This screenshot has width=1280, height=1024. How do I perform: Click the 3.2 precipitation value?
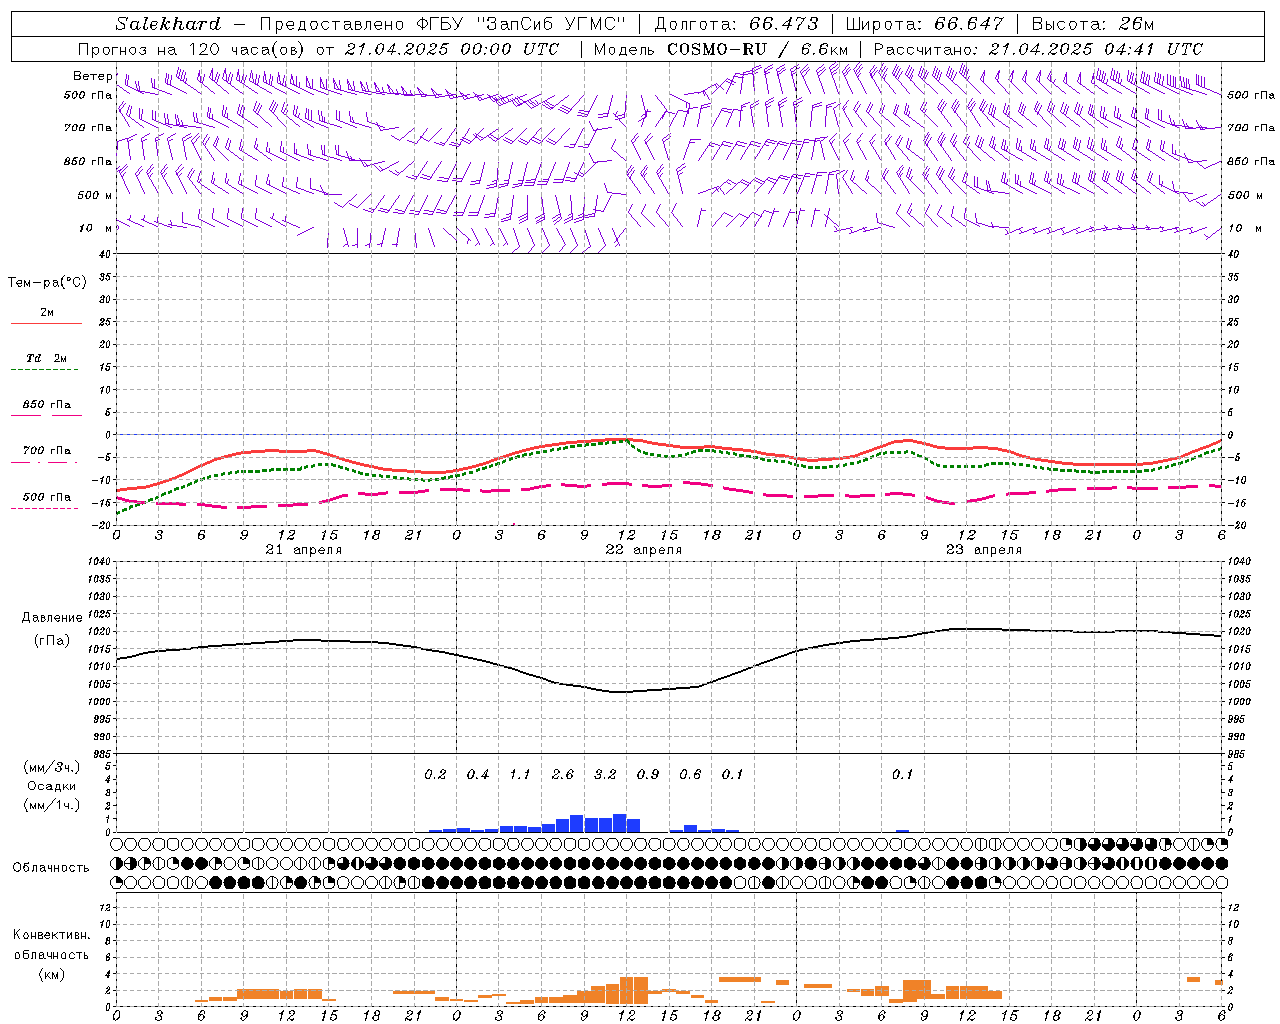605,774
